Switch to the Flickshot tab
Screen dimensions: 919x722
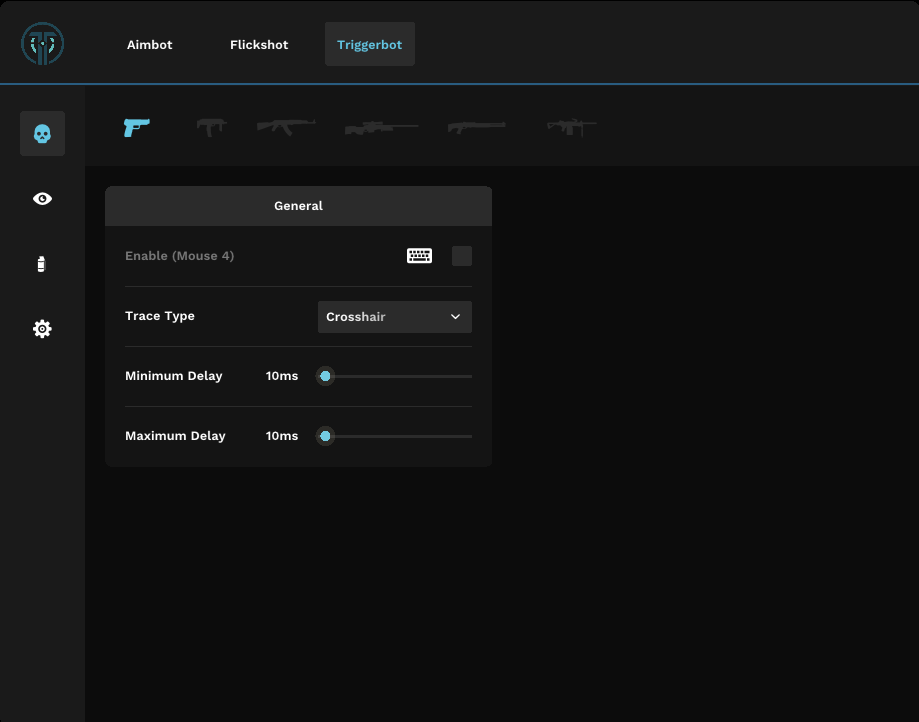pos(259,44)
